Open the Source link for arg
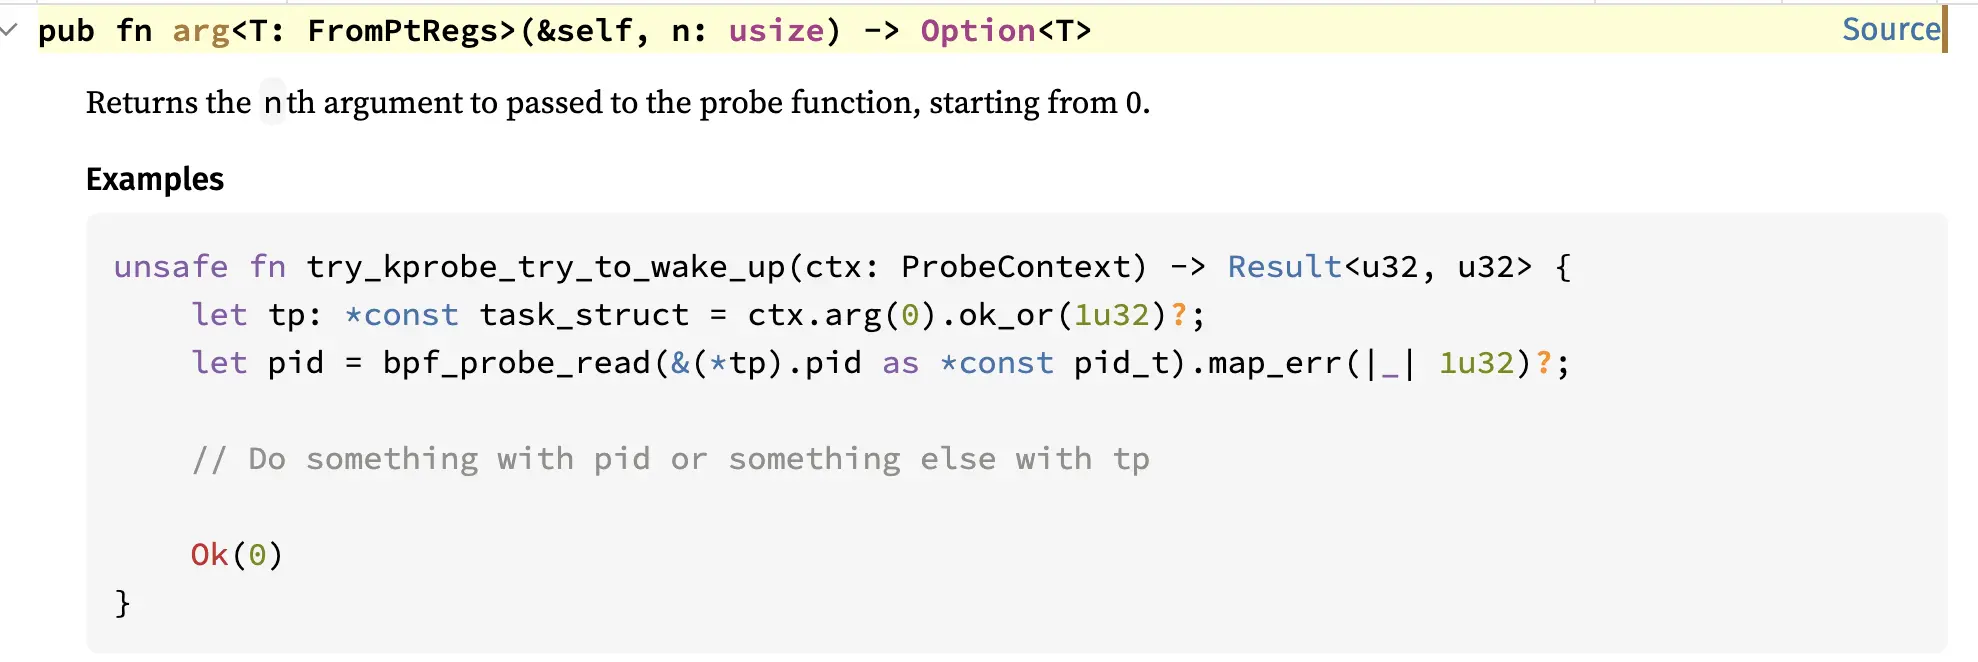Viewport: 1978px width, 662px height. (x=1890, y=30)
